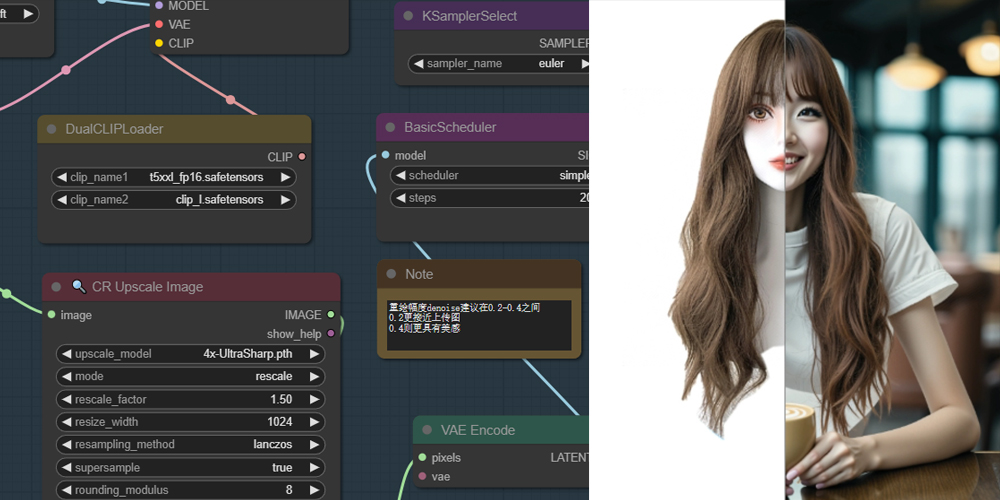The width and height of the screenshot is (1000, 500).
Task: Click inside the Note text area
Action: click(x=479, y=325)
